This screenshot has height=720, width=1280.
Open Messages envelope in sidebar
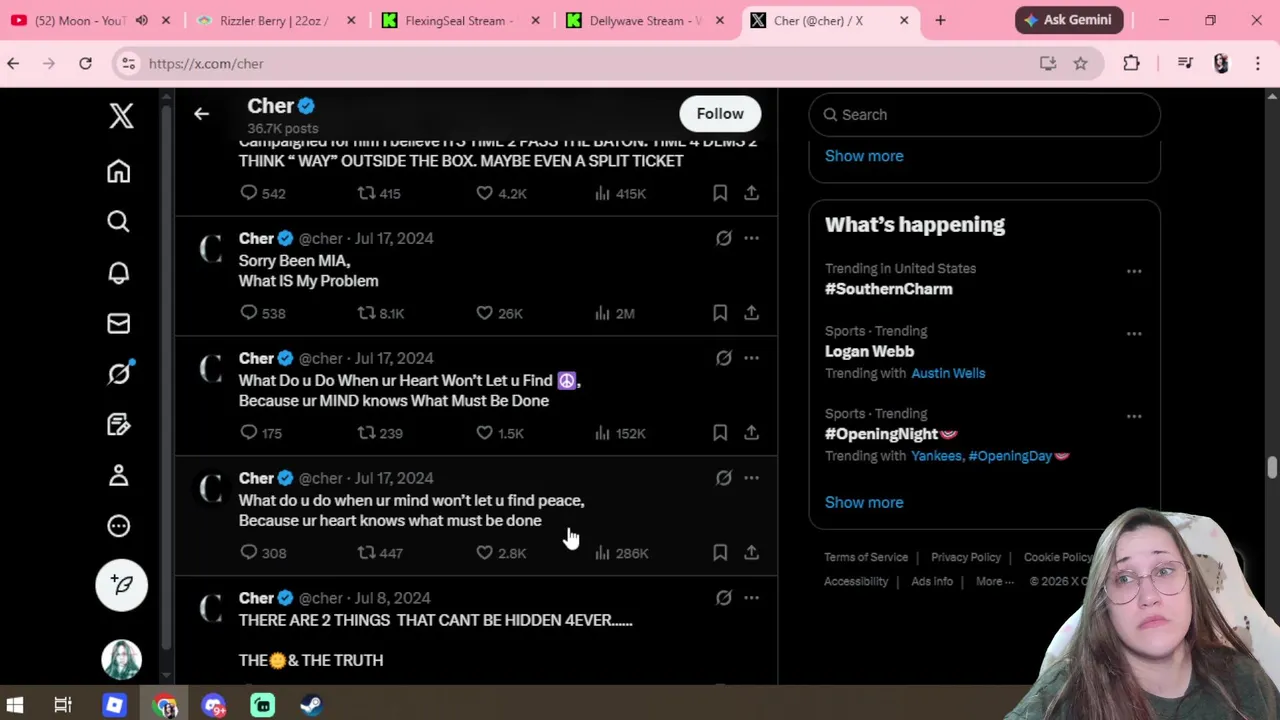click(x=119, y=323)
